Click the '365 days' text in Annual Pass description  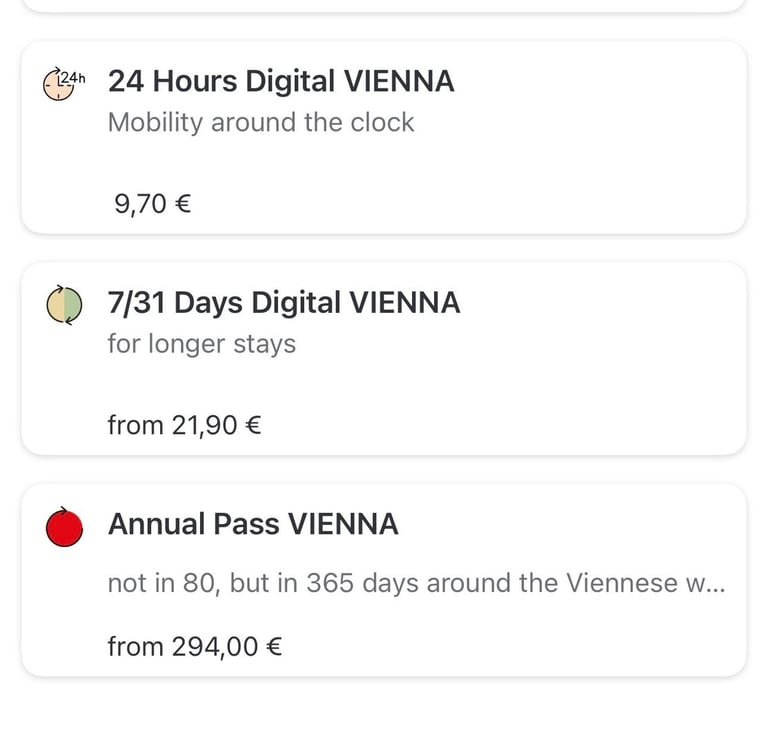[x=361, y=584]
